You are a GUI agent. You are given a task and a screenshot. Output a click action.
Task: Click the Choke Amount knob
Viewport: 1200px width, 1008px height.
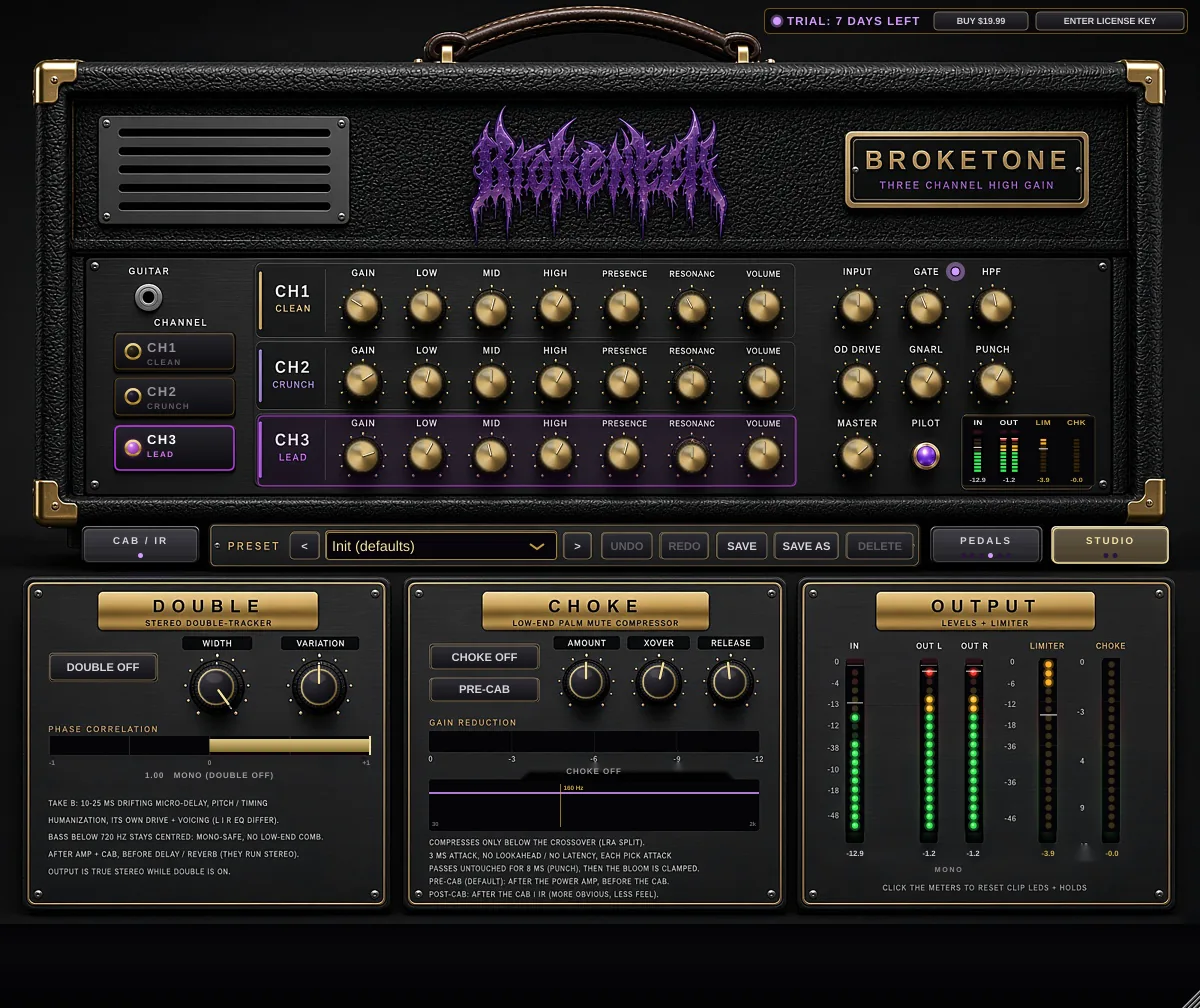586,683
